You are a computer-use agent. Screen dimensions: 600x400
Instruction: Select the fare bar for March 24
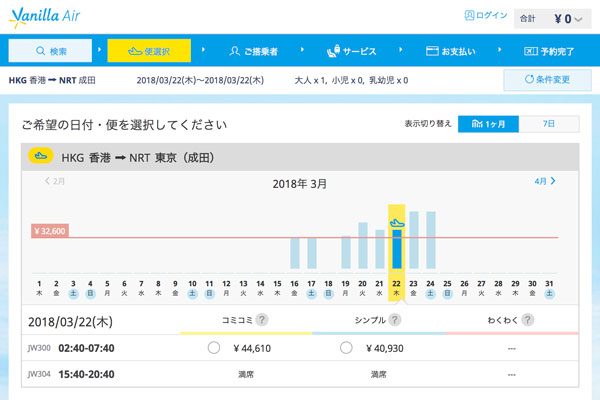[x=431, y=240]
